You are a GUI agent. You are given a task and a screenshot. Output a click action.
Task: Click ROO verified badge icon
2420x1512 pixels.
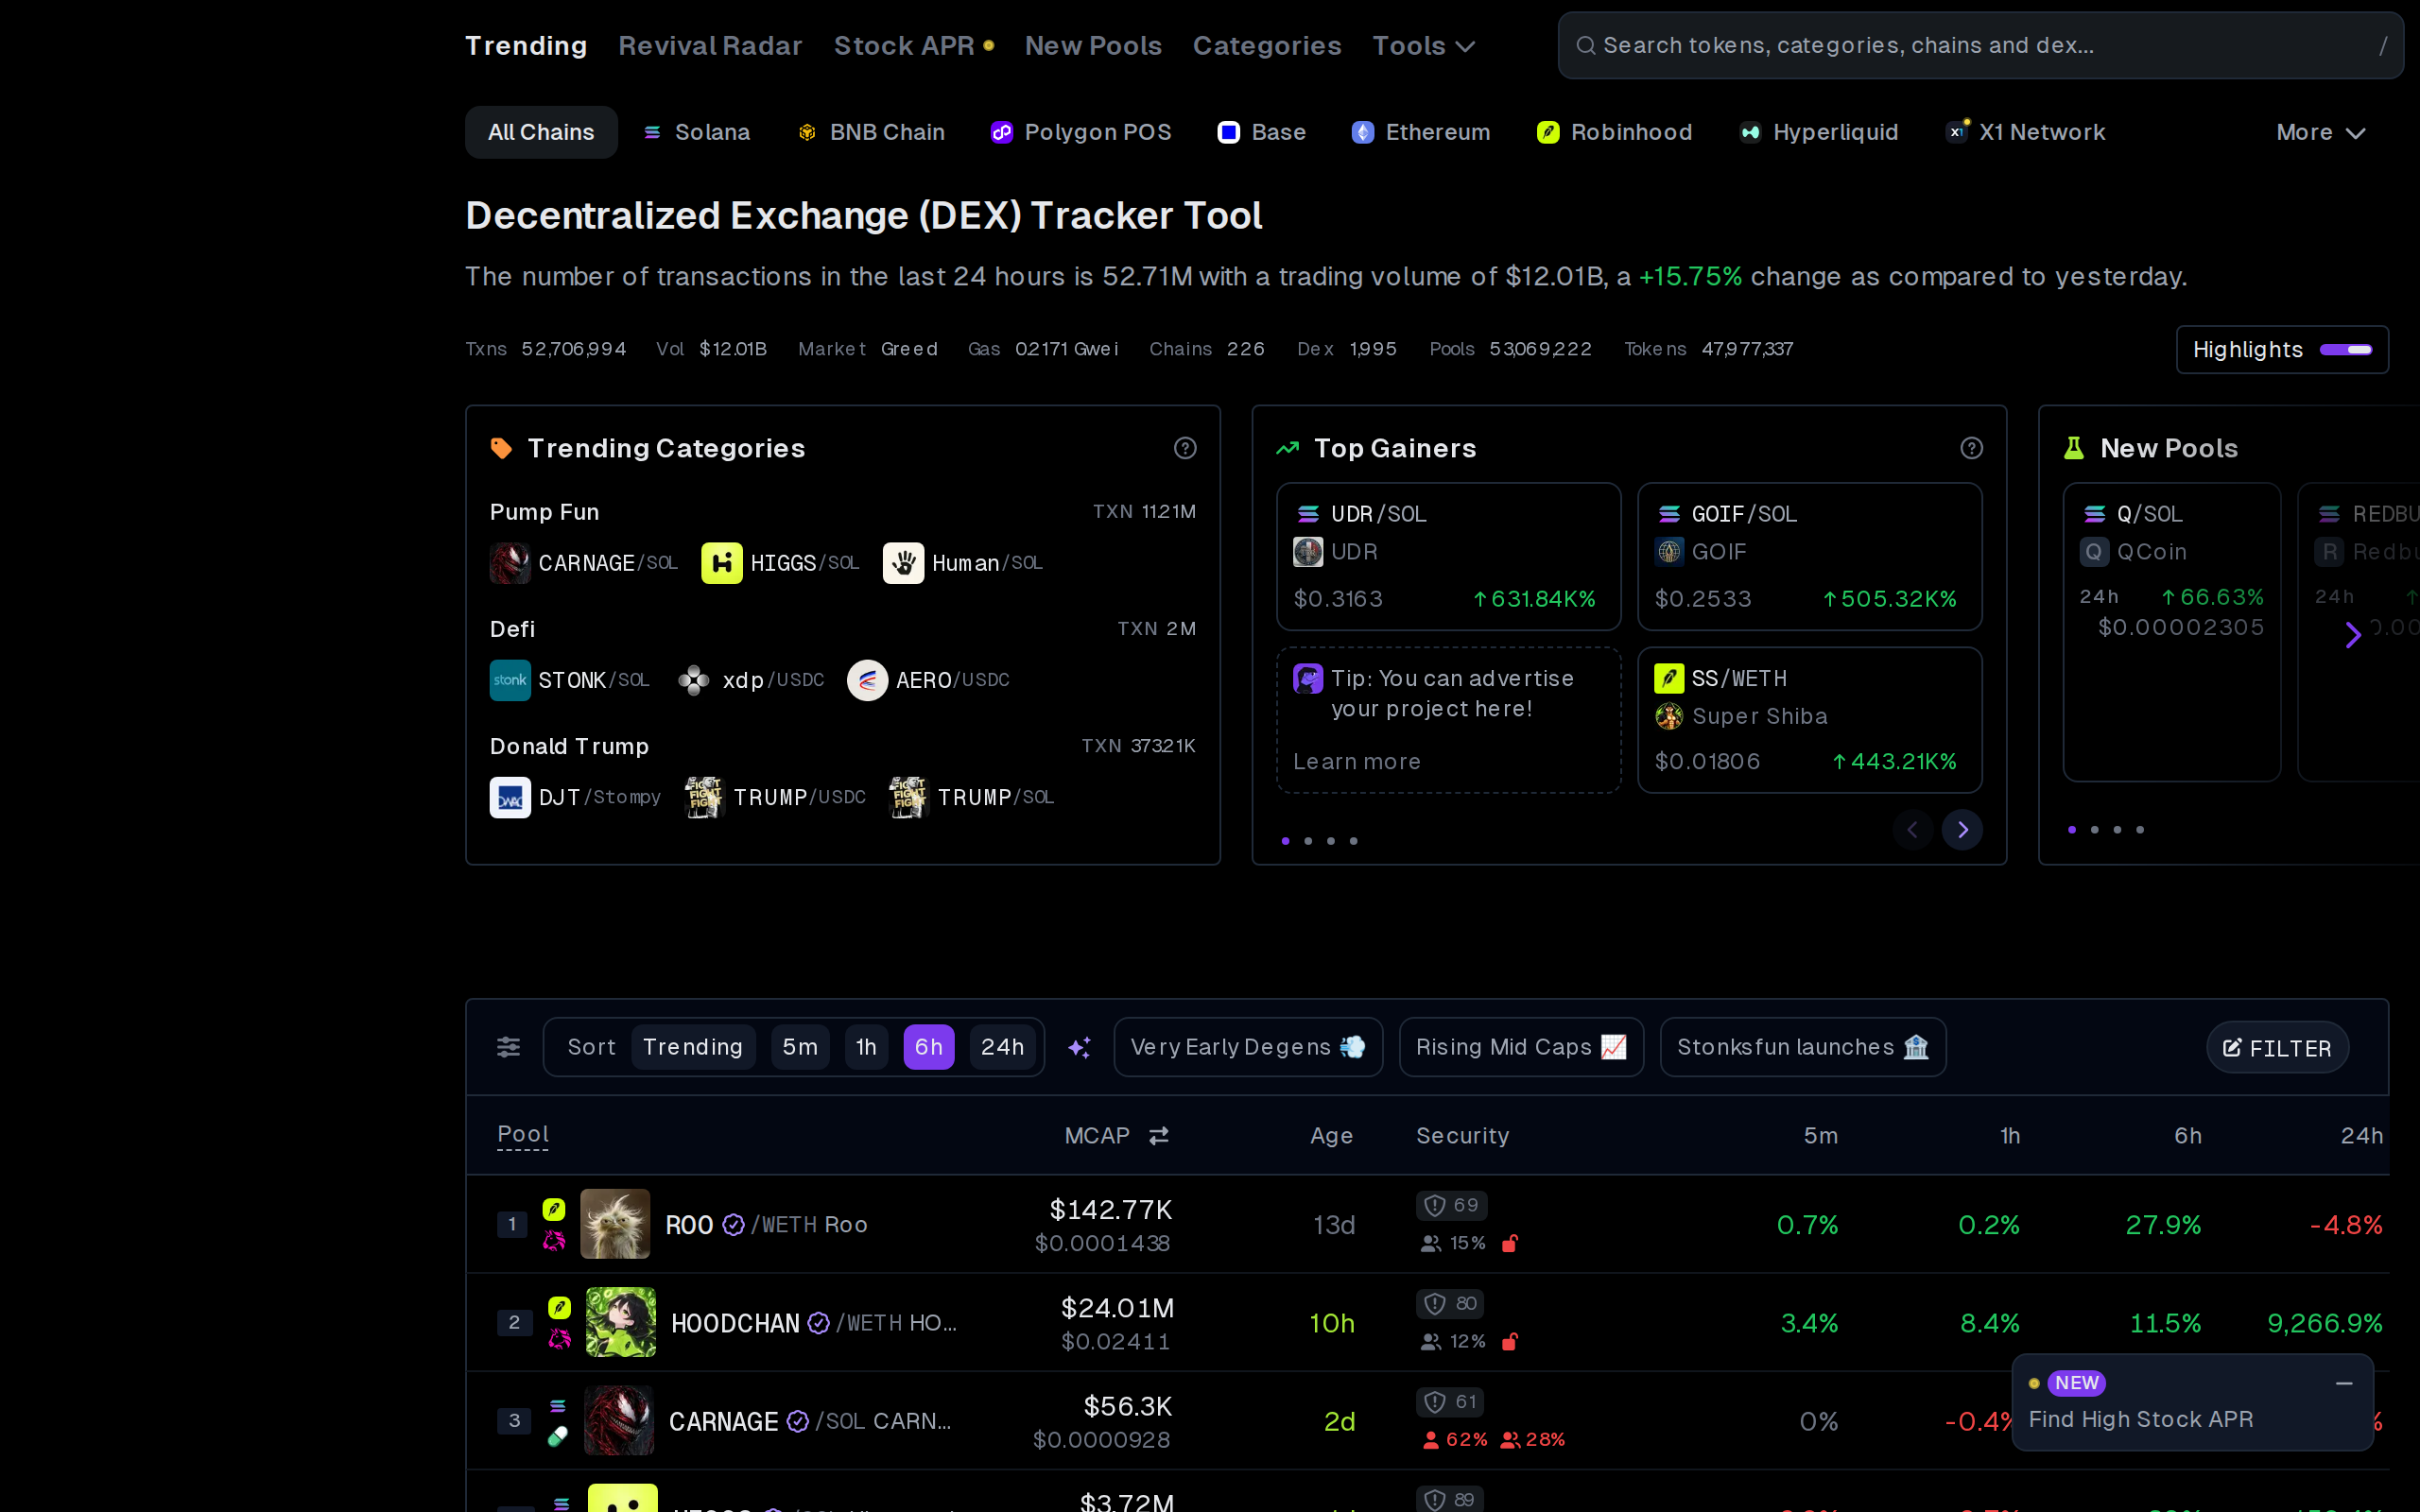pos(733,1225)
